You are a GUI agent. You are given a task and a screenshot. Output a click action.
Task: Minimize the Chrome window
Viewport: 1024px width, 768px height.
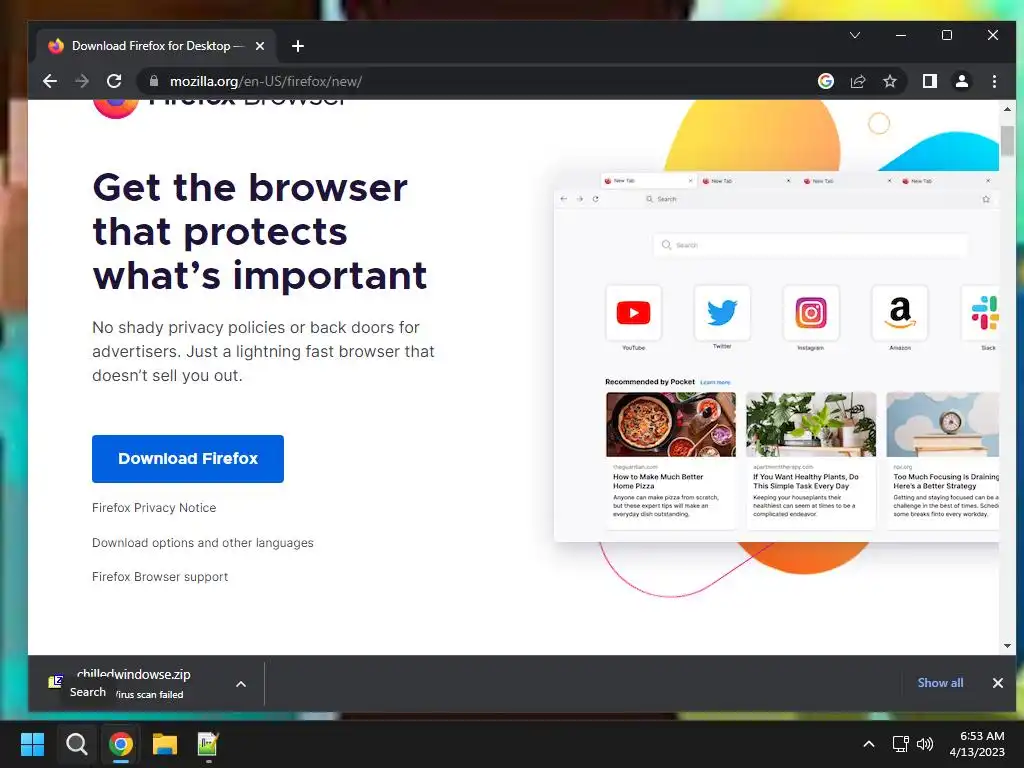[x=901, y=35]
